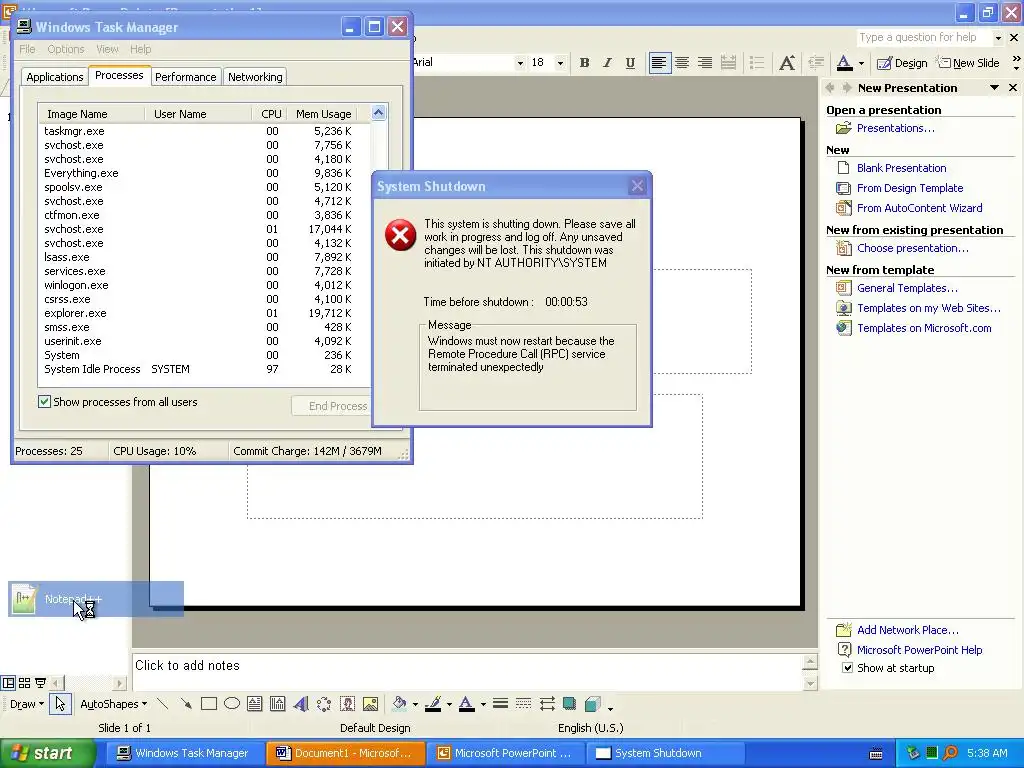Center text in PowerPoint toolbar

682,63
